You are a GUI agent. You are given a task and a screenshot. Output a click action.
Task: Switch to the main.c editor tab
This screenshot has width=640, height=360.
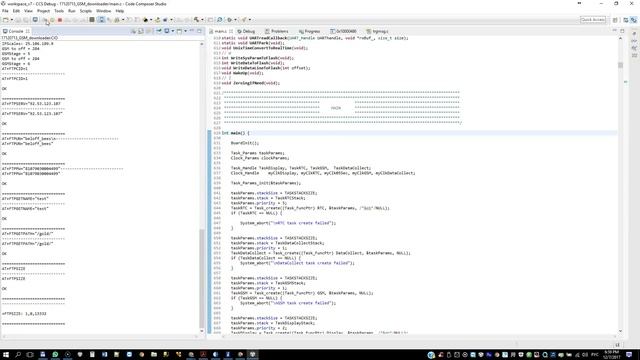click(220, 31)
